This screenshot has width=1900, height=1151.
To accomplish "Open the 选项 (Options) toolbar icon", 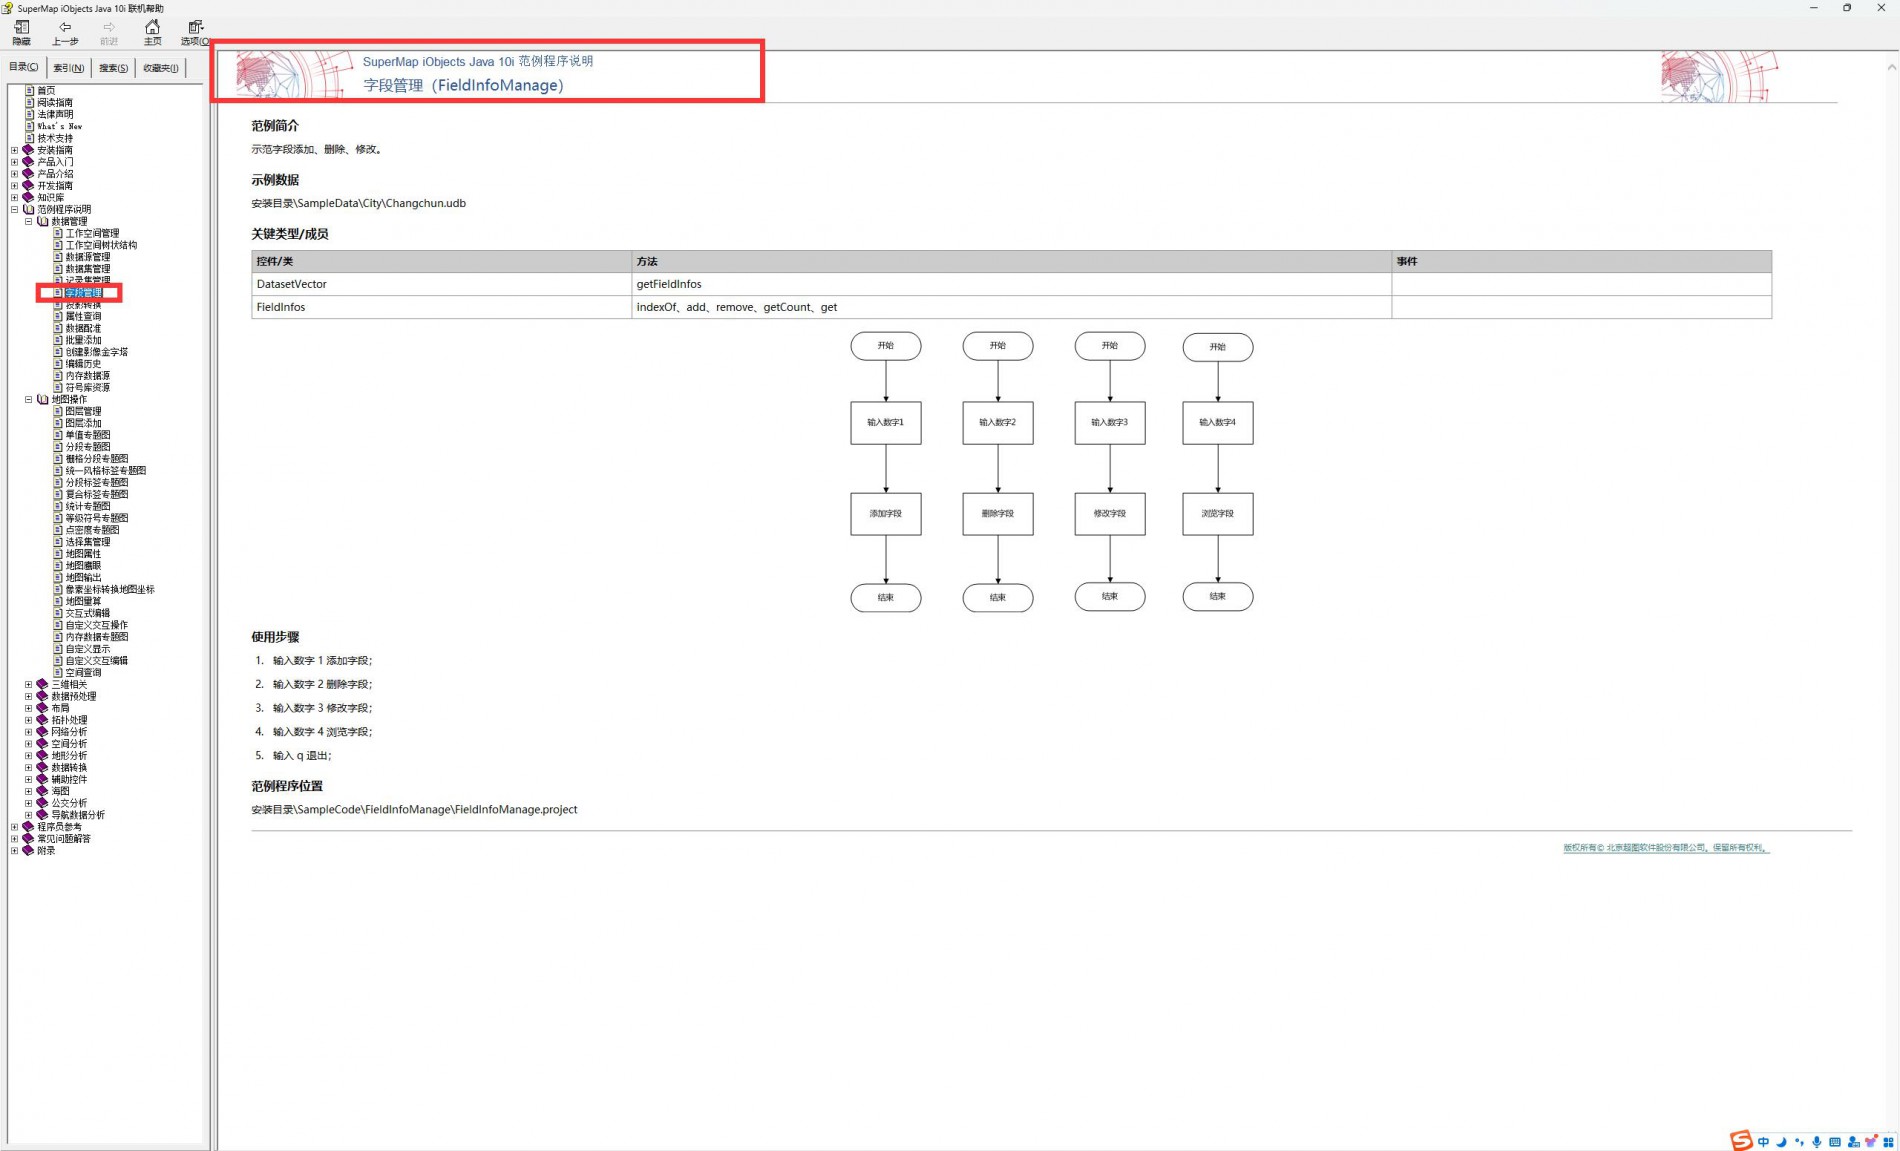I will tap(195, 33).
